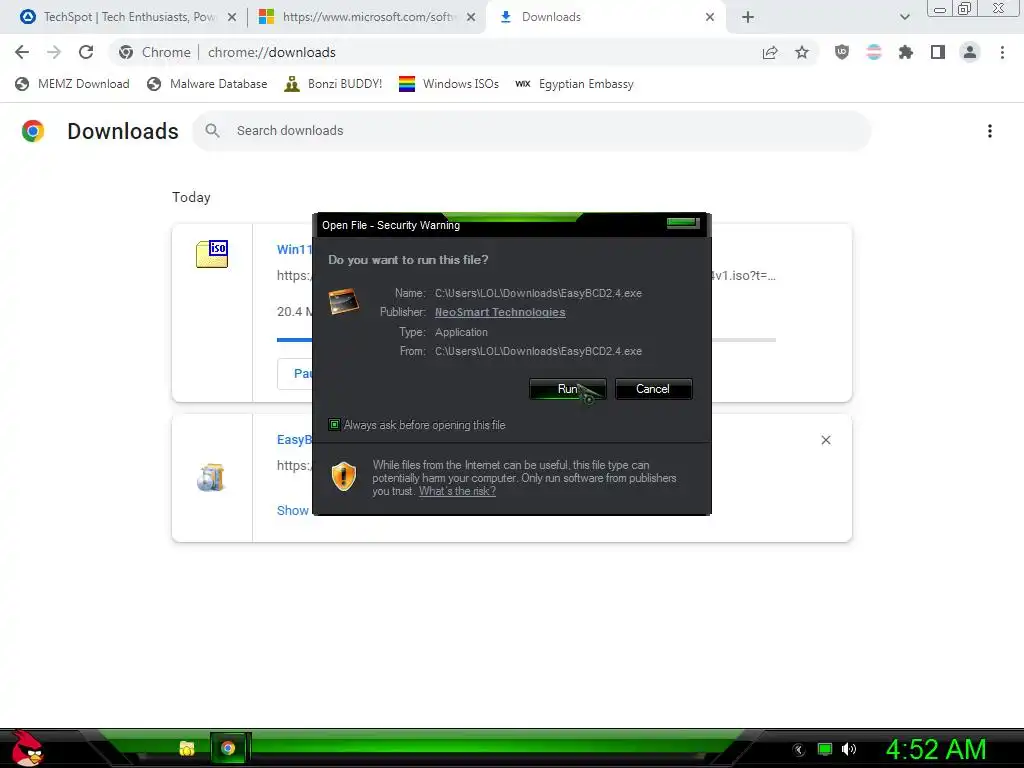The height and width of the screenshot is (768, 1024).
Task: Open the profile avatar menu
Action: [x=970, y=52]
